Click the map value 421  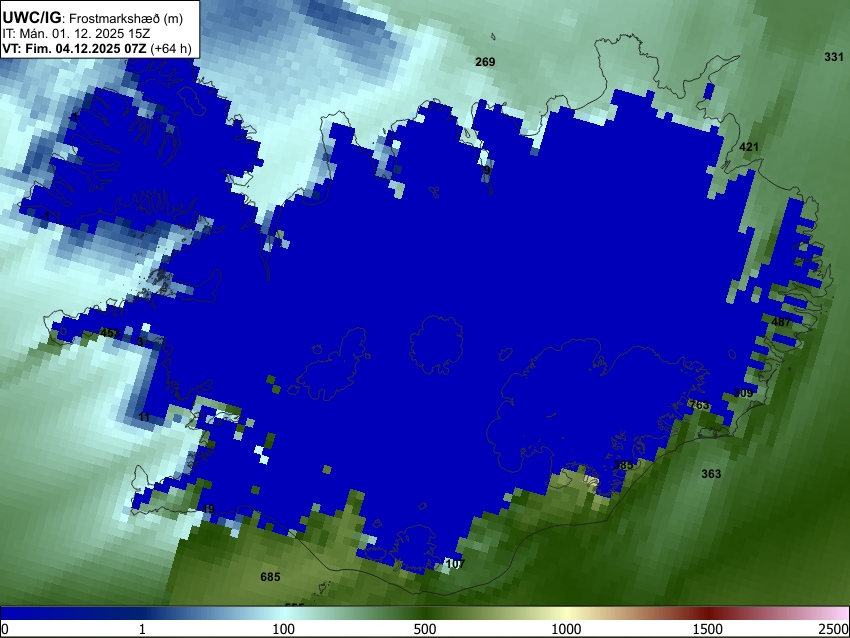[x=749, y=147]
